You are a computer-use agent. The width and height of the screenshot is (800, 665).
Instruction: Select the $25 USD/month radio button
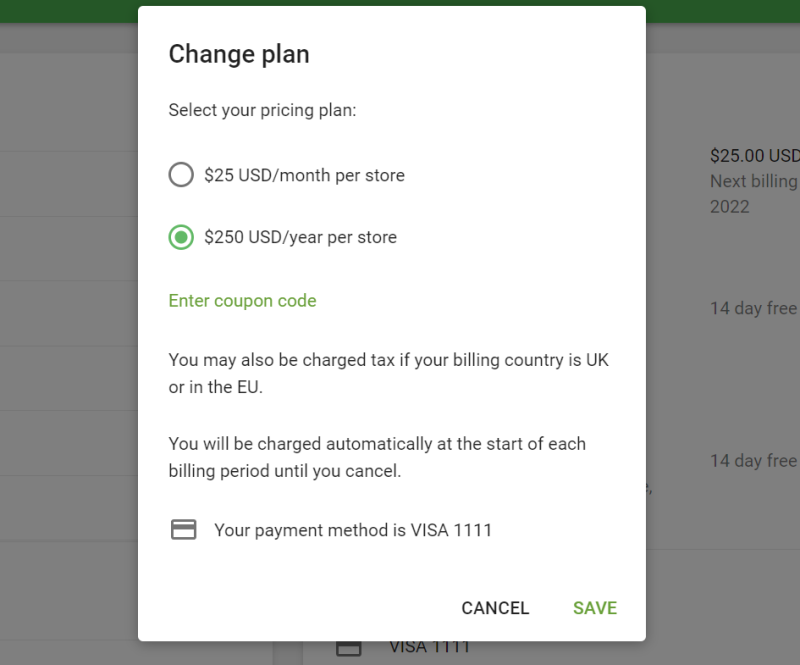tap(181, 175)
